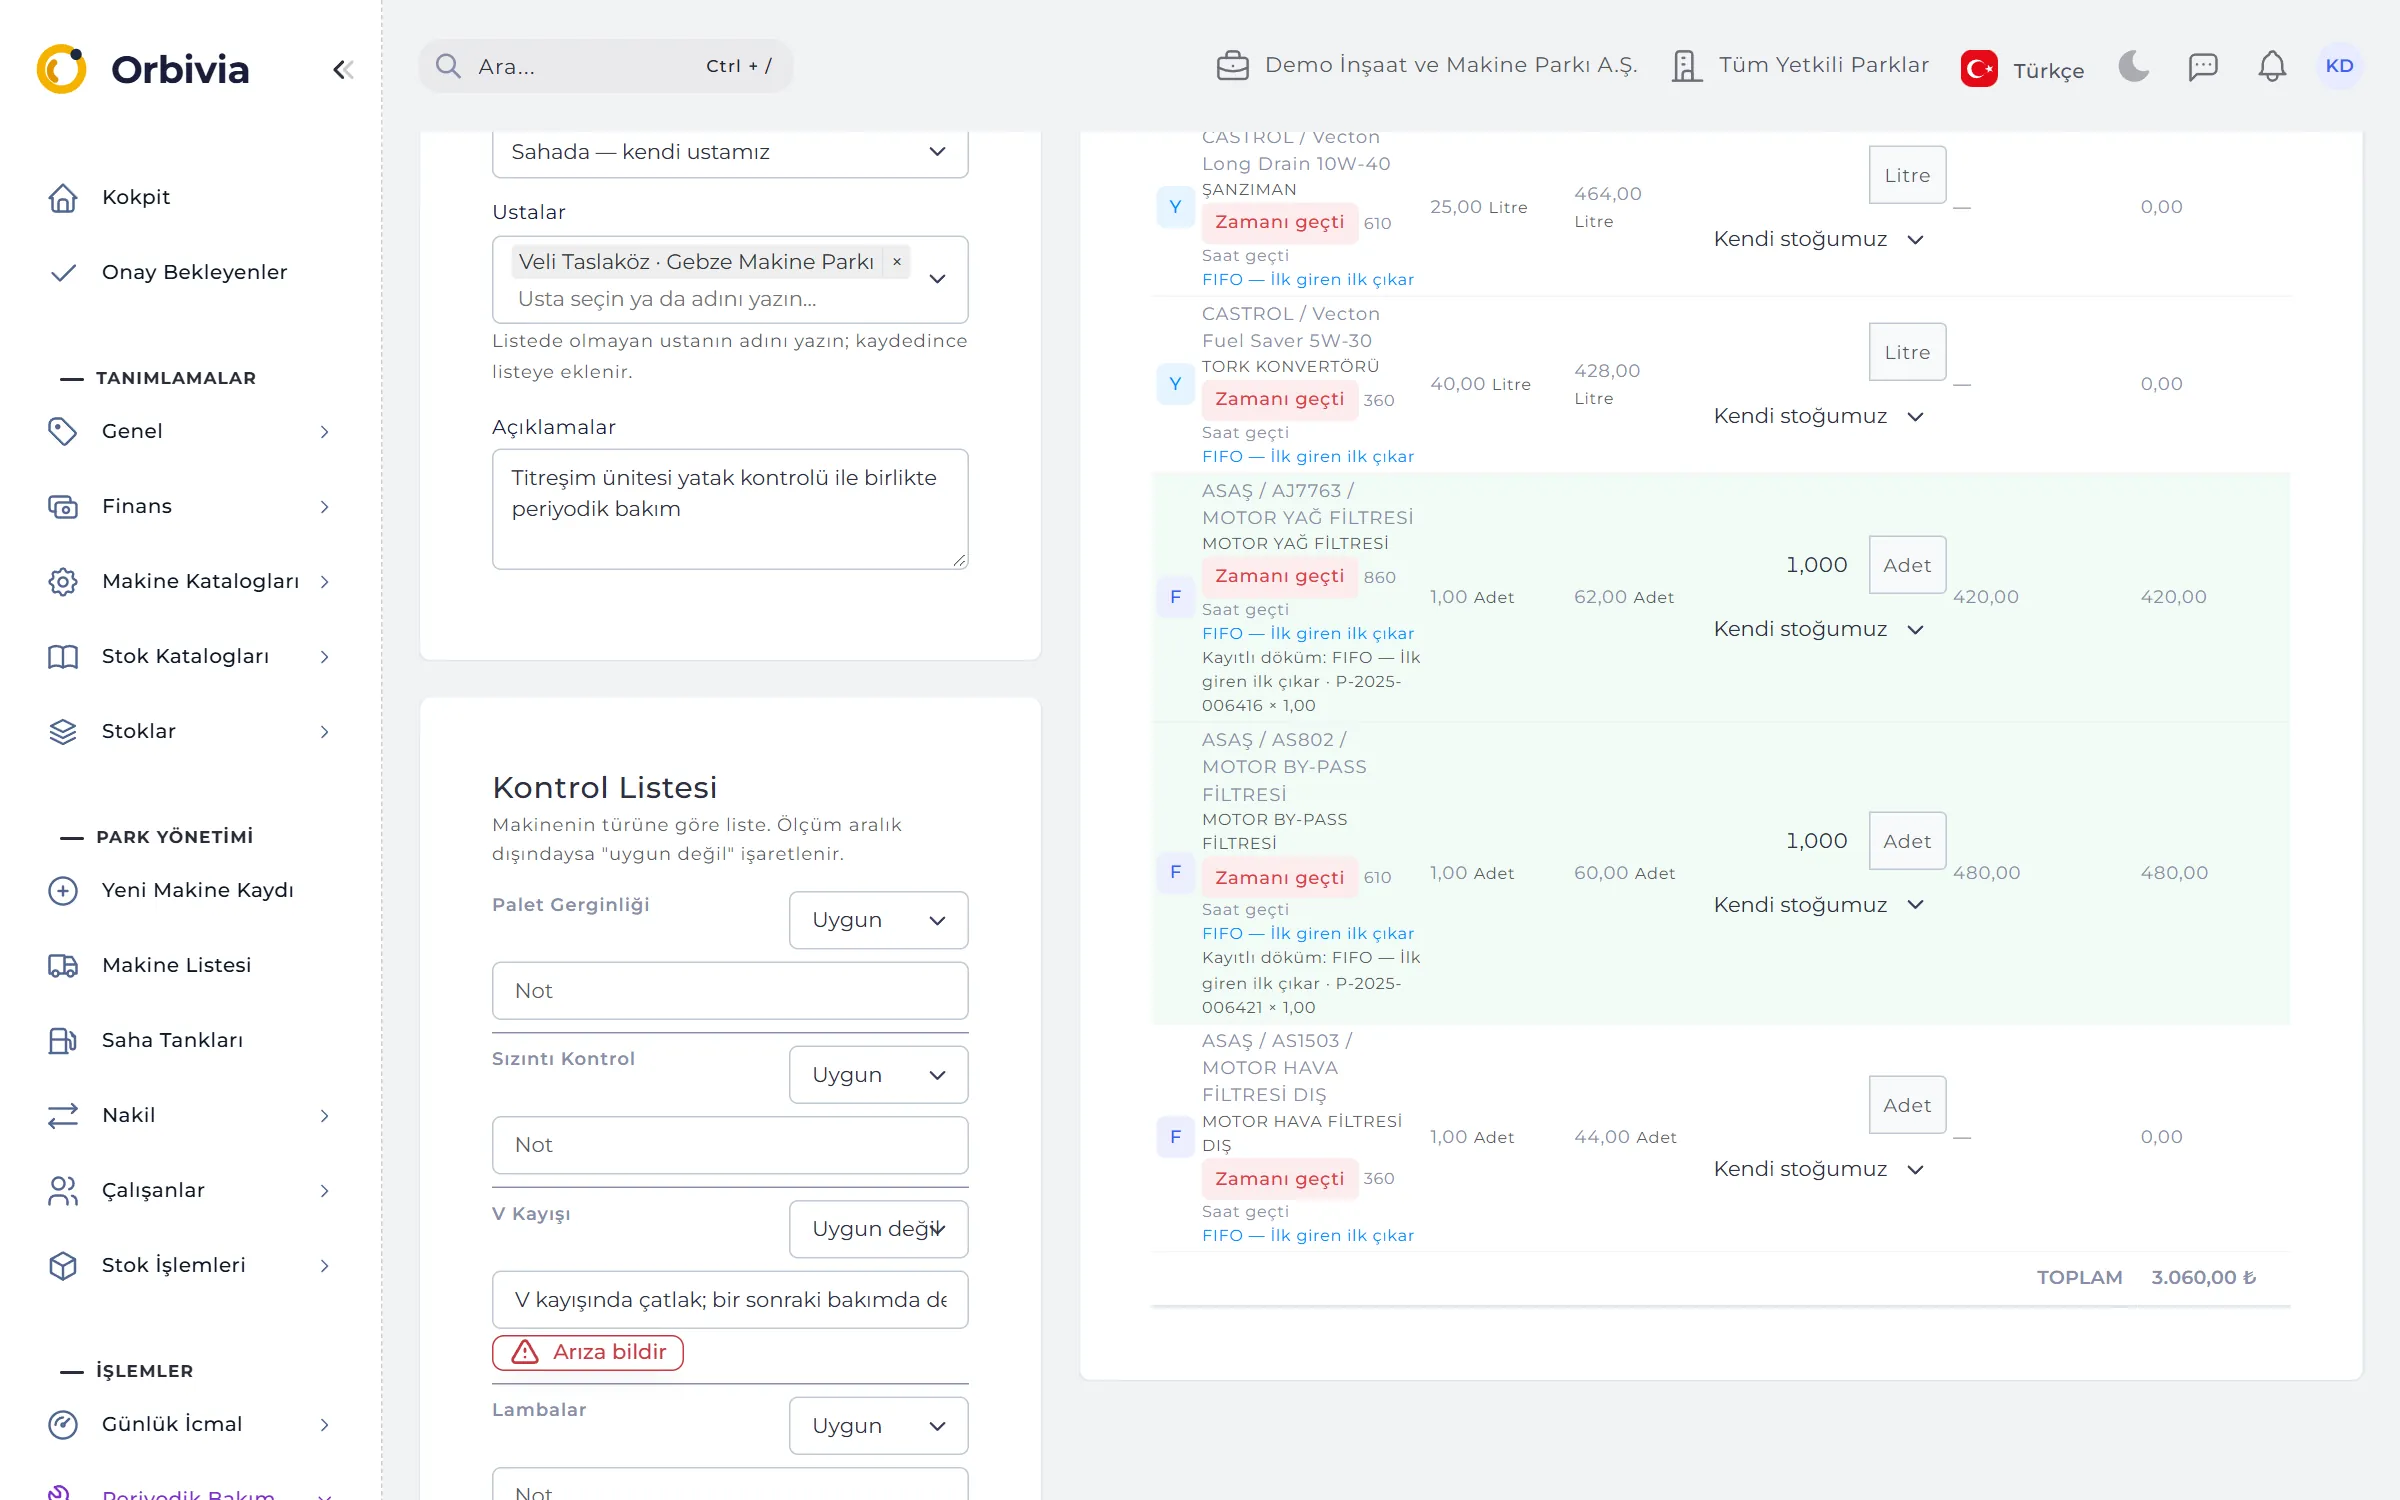Click the Arıza bildir button
The width and height of the screenshot is (2400, 1500).
tap(588, 1352)
